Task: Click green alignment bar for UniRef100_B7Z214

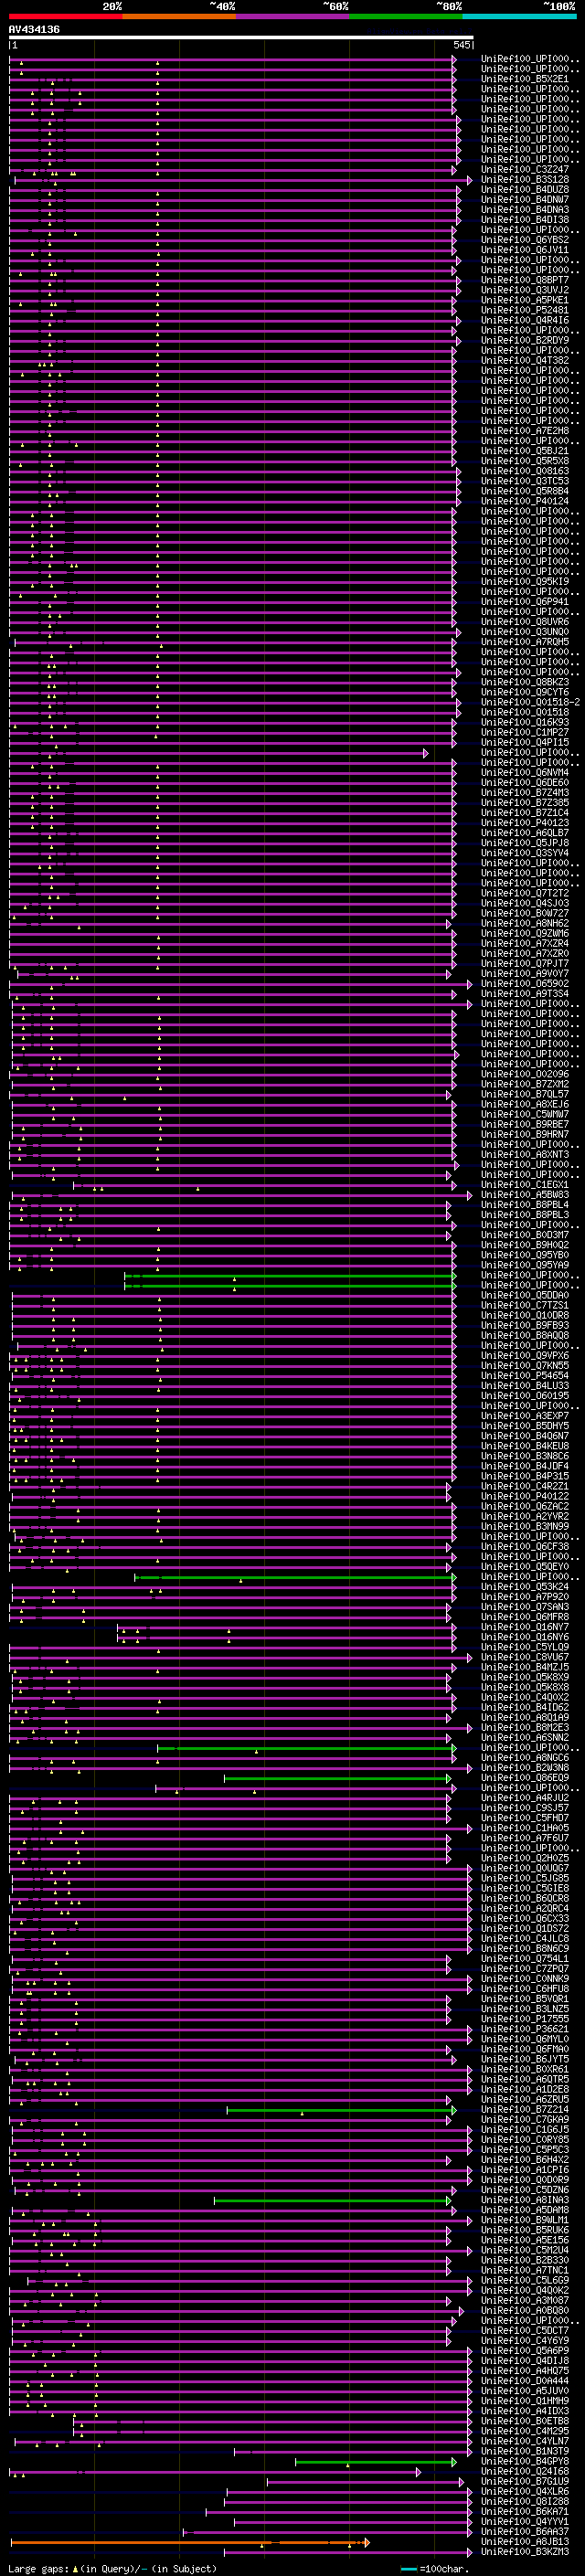Action: point(341,2110)
